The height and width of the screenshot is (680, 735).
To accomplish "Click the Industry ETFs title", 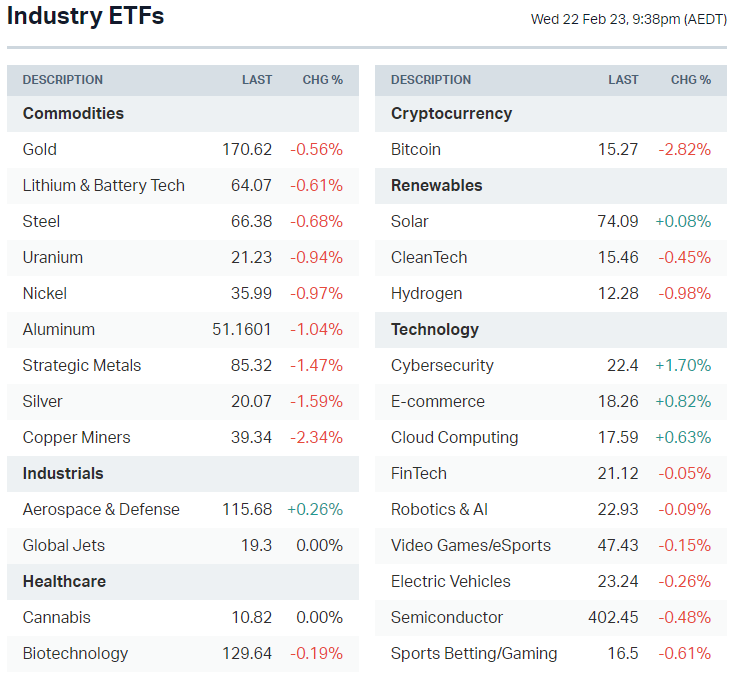I will click(85, 17).
